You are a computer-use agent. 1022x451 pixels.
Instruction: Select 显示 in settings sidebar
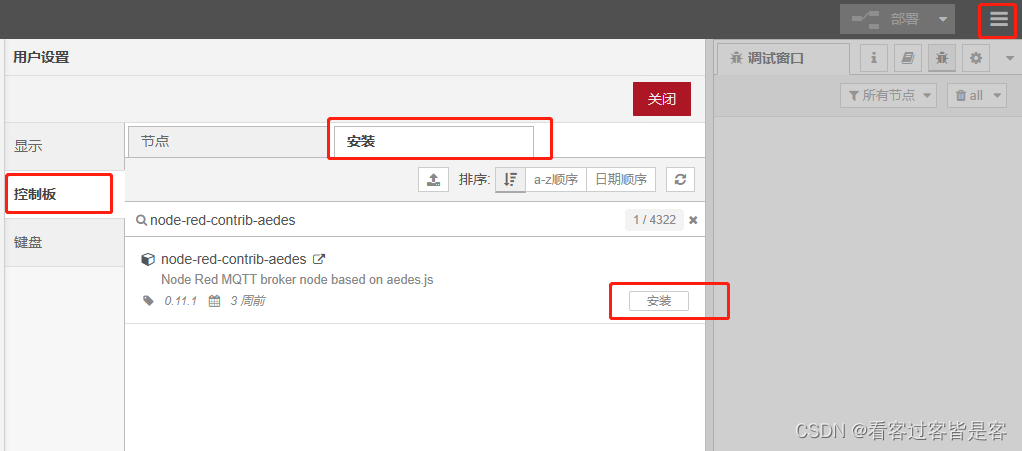[x=65, y=147]
